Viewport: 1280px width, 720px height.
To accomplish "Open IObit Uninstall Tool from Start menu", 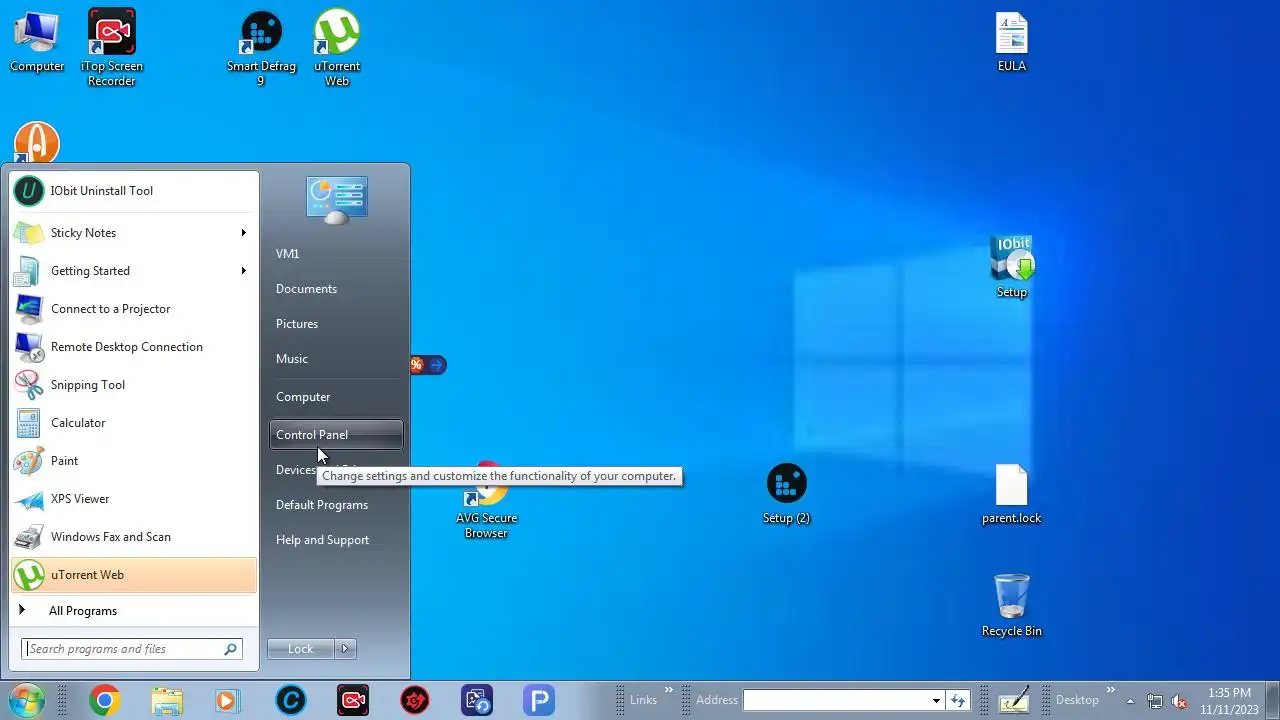I will (134, 191).
